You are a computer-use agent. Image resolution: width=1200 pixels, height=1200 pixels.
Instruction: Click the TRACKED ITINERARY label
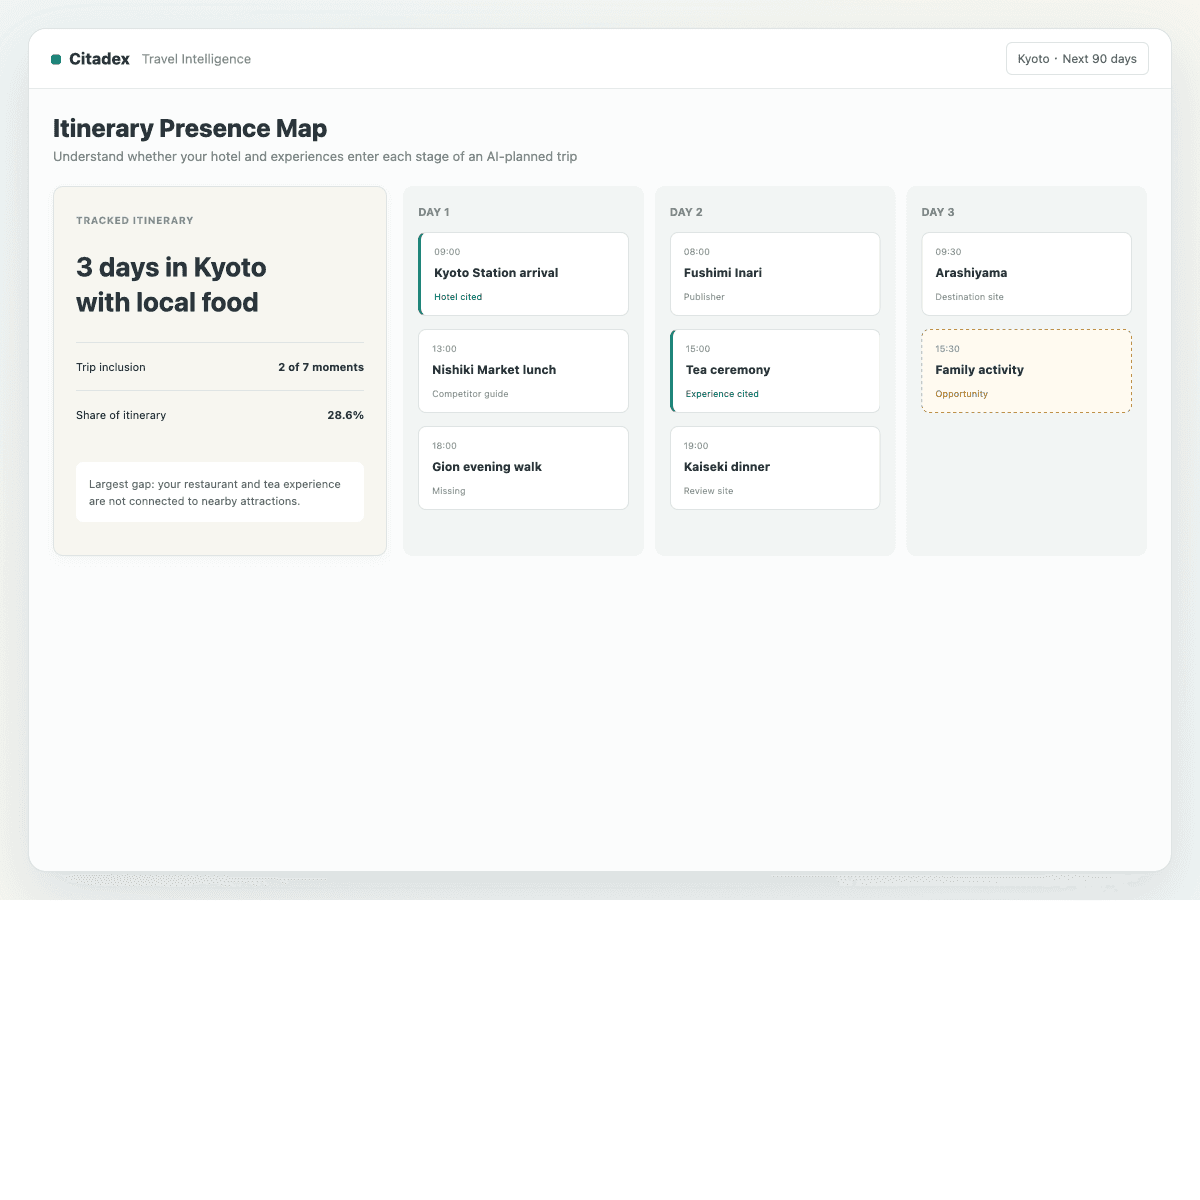tap(135, 221)
